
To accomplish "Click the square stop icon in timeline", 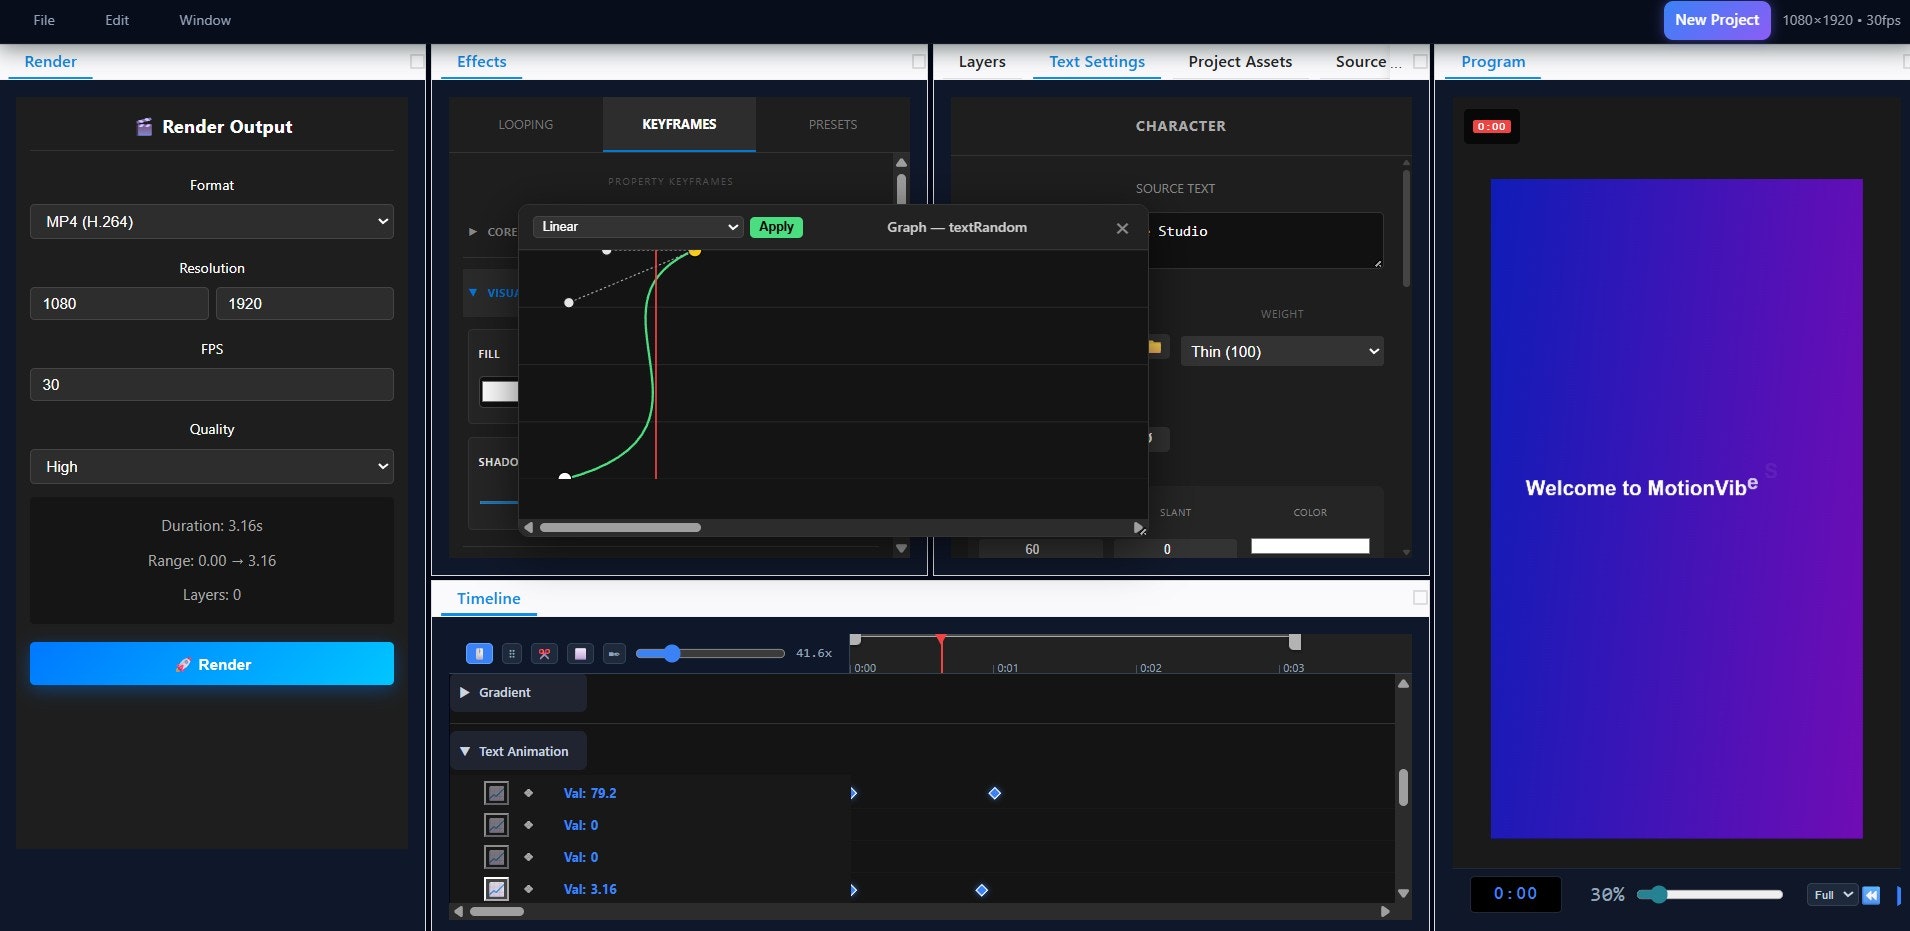I will coord(580,653).
